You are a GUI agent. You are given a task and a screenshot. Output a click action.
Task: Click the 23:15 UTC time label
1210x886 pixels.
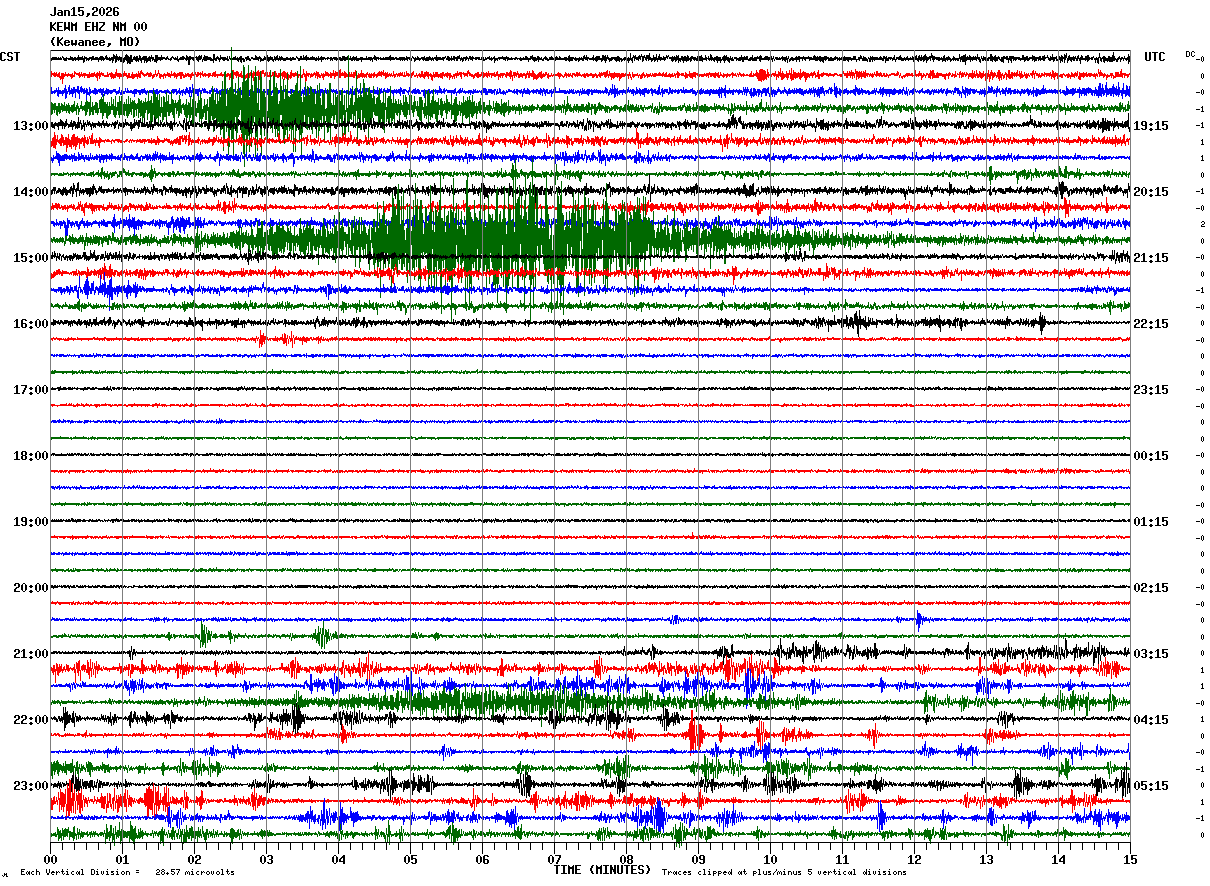(1151, 390)
